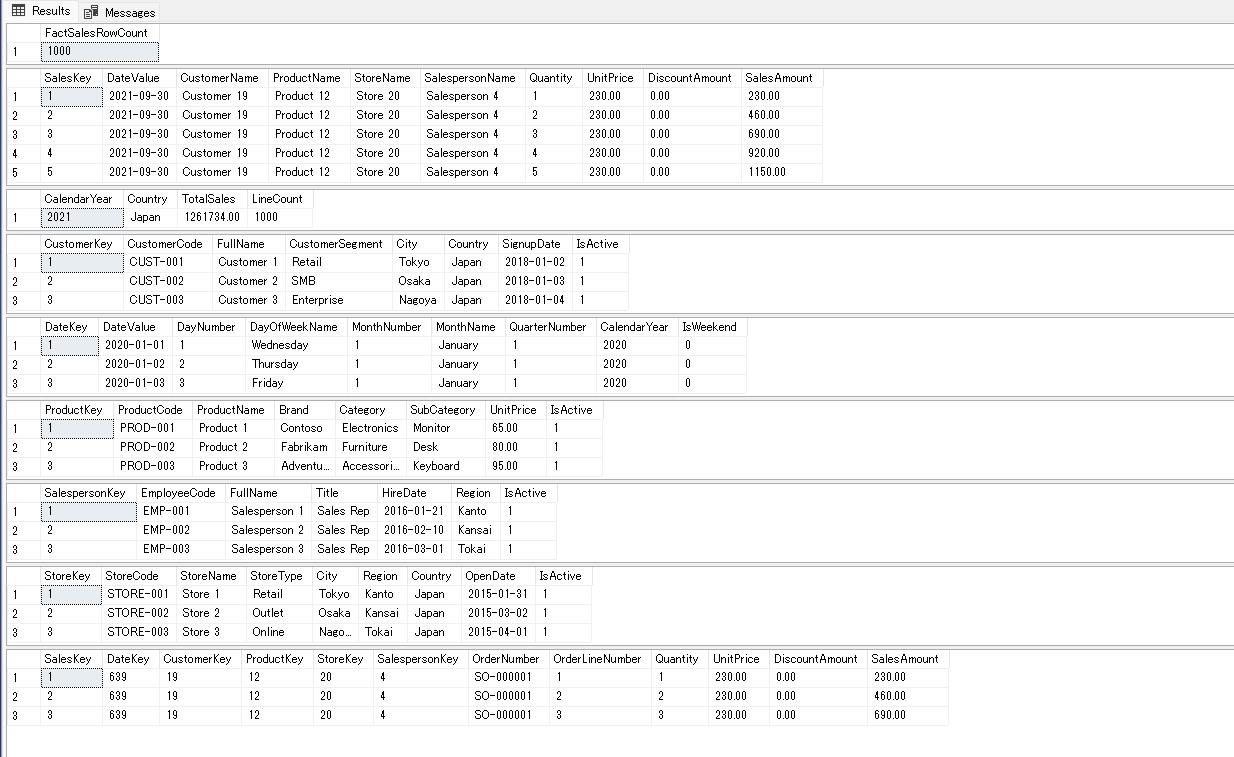The height and width of the screenshot is (757, 1234).
Task: Select the DayNumber column header
Action: pos(209,327)
